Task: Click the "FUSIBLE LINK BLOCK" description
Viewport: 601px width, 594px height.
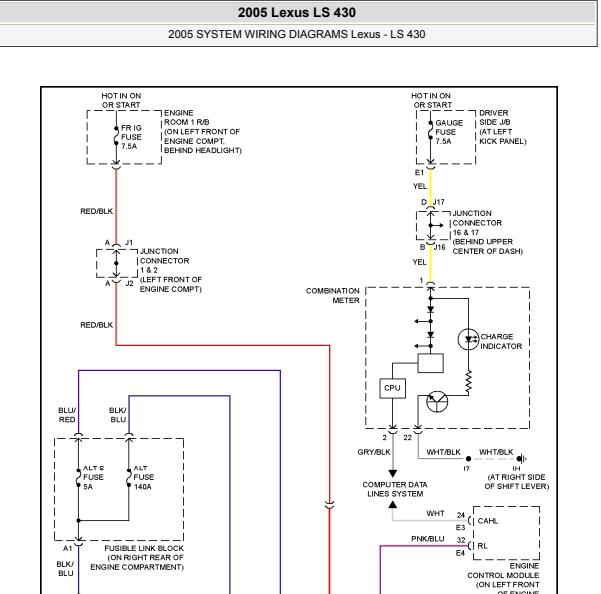Action: [137, 558]
